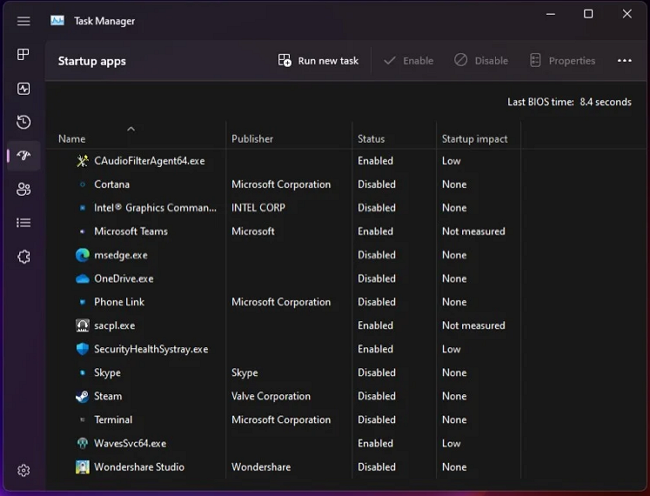Click Wondershare publisher cell
Viewport: 650px width, 496px height.
(x=261, y=467)
